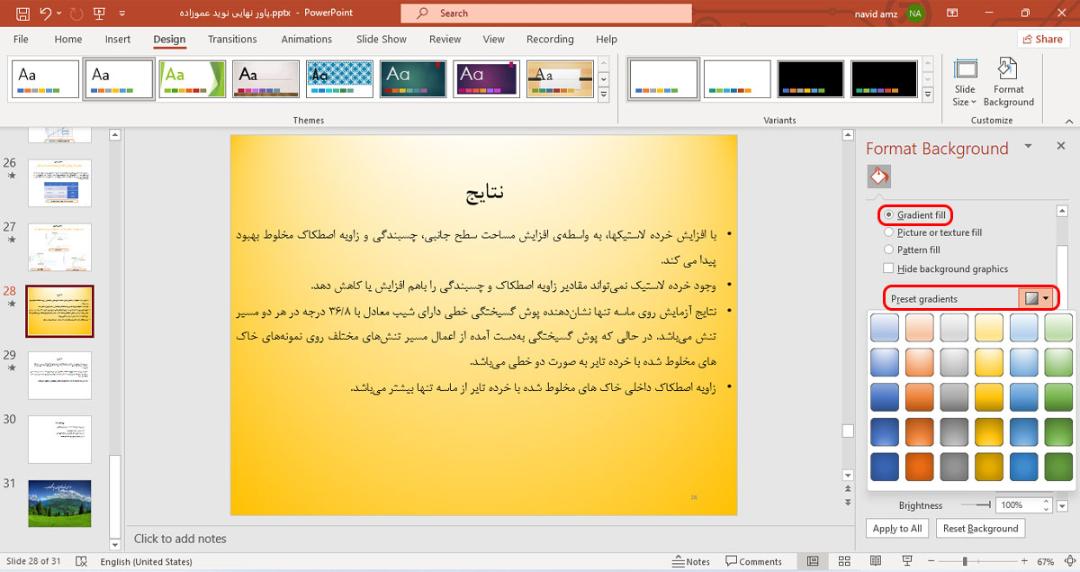Select the Pattern fill option
This screenshot has width=1080, height=572.
(912, 249)
